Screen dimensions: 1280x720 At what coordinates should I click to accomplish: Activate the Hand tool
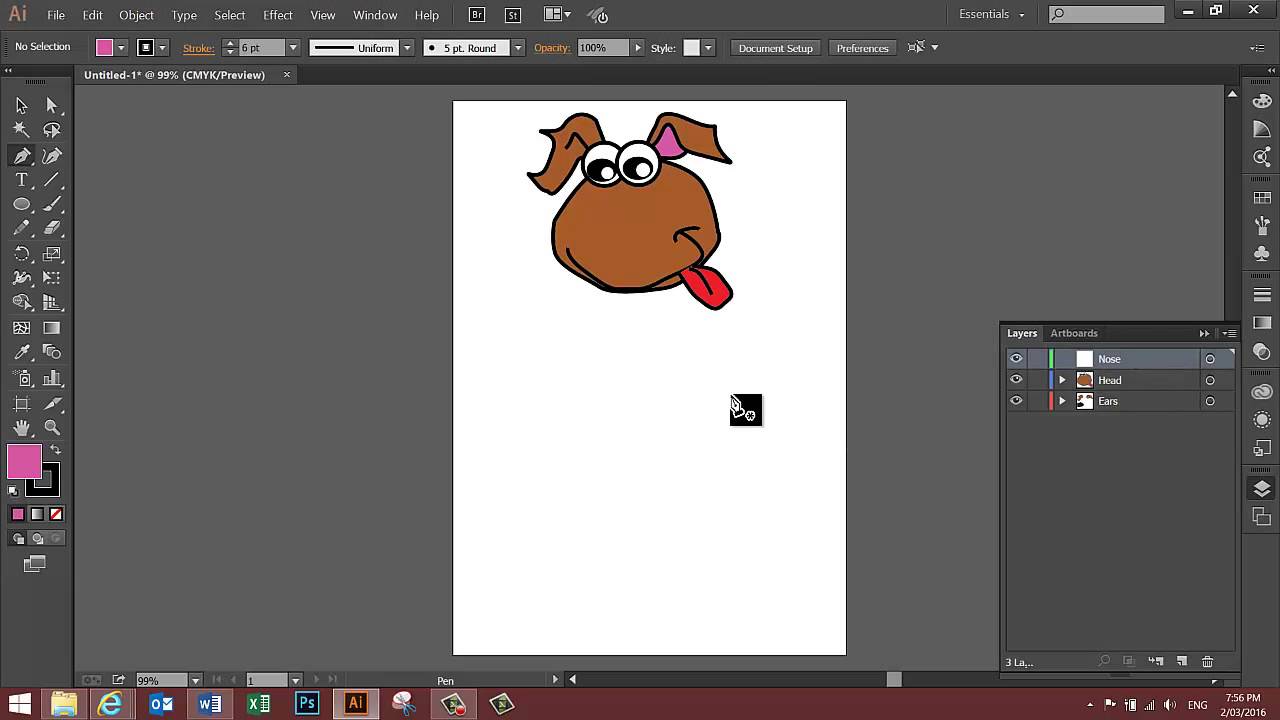21,428
